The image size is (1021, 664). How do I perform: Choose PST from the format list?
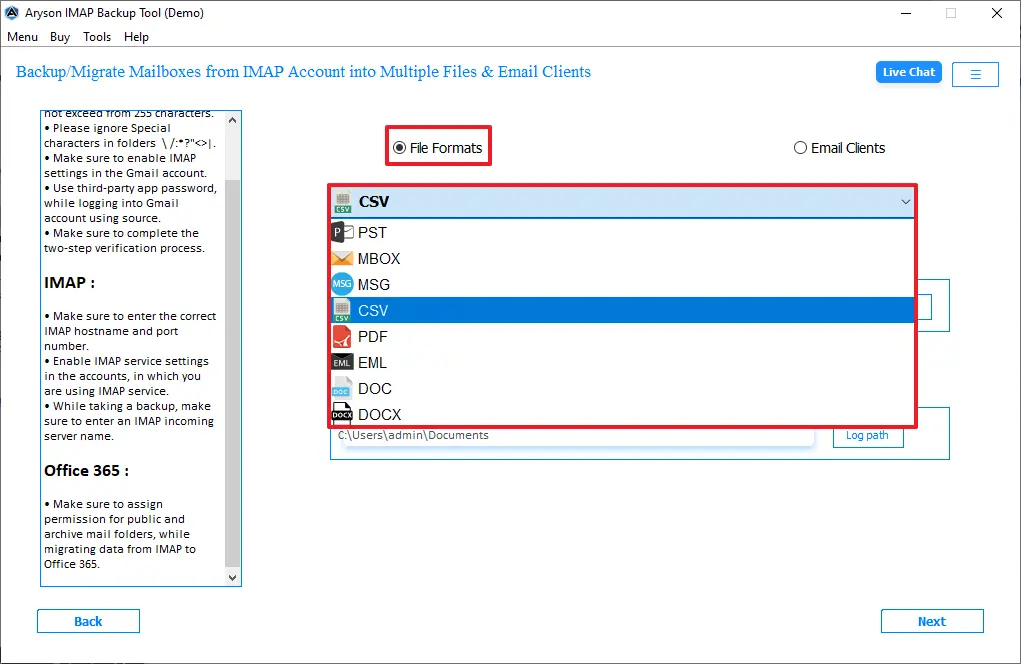[622, 232]
